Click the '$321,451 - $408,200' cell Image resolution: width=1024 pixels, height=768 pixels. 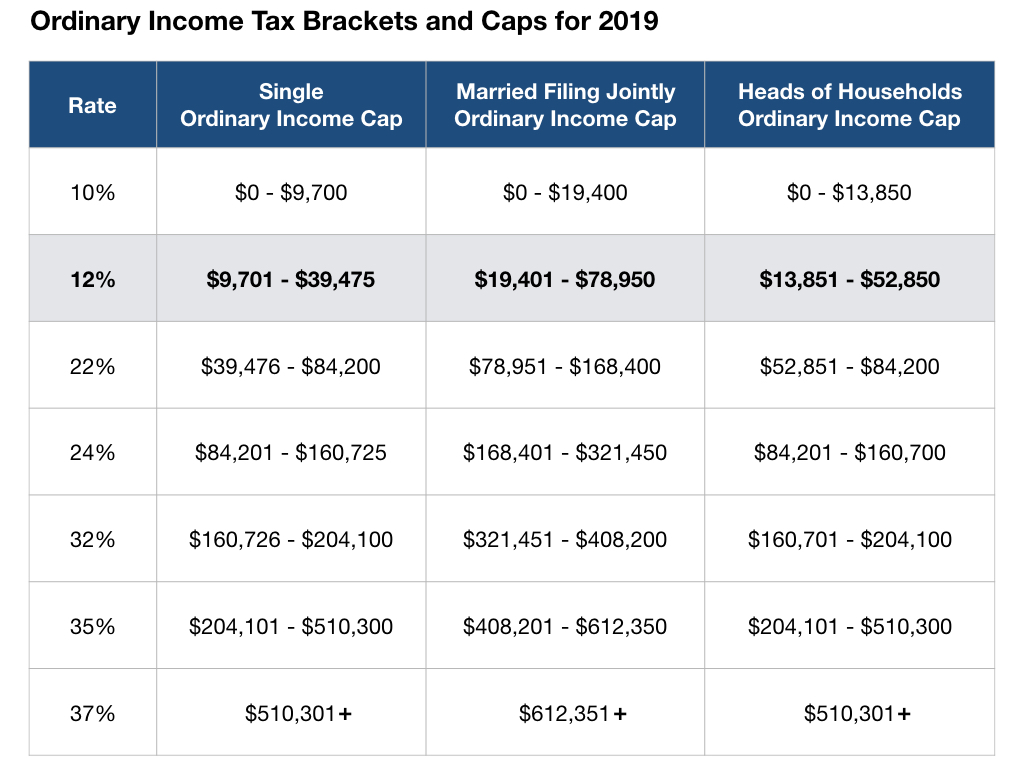[x=565, y=540]
